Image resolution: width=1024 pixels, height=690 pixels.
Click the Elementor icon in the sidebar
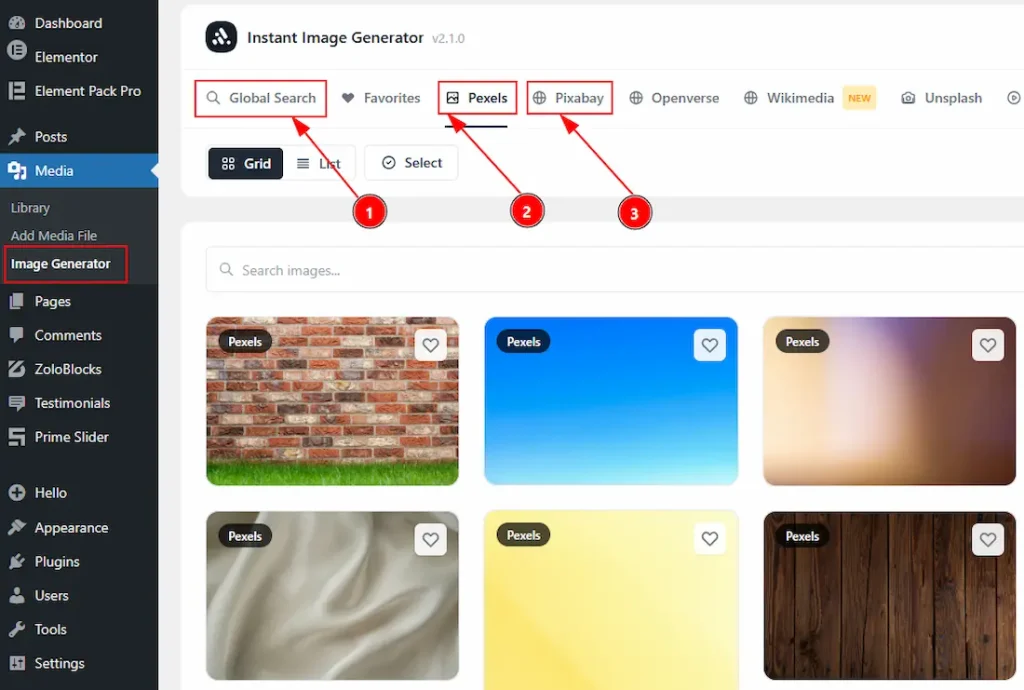coord(17,51)
